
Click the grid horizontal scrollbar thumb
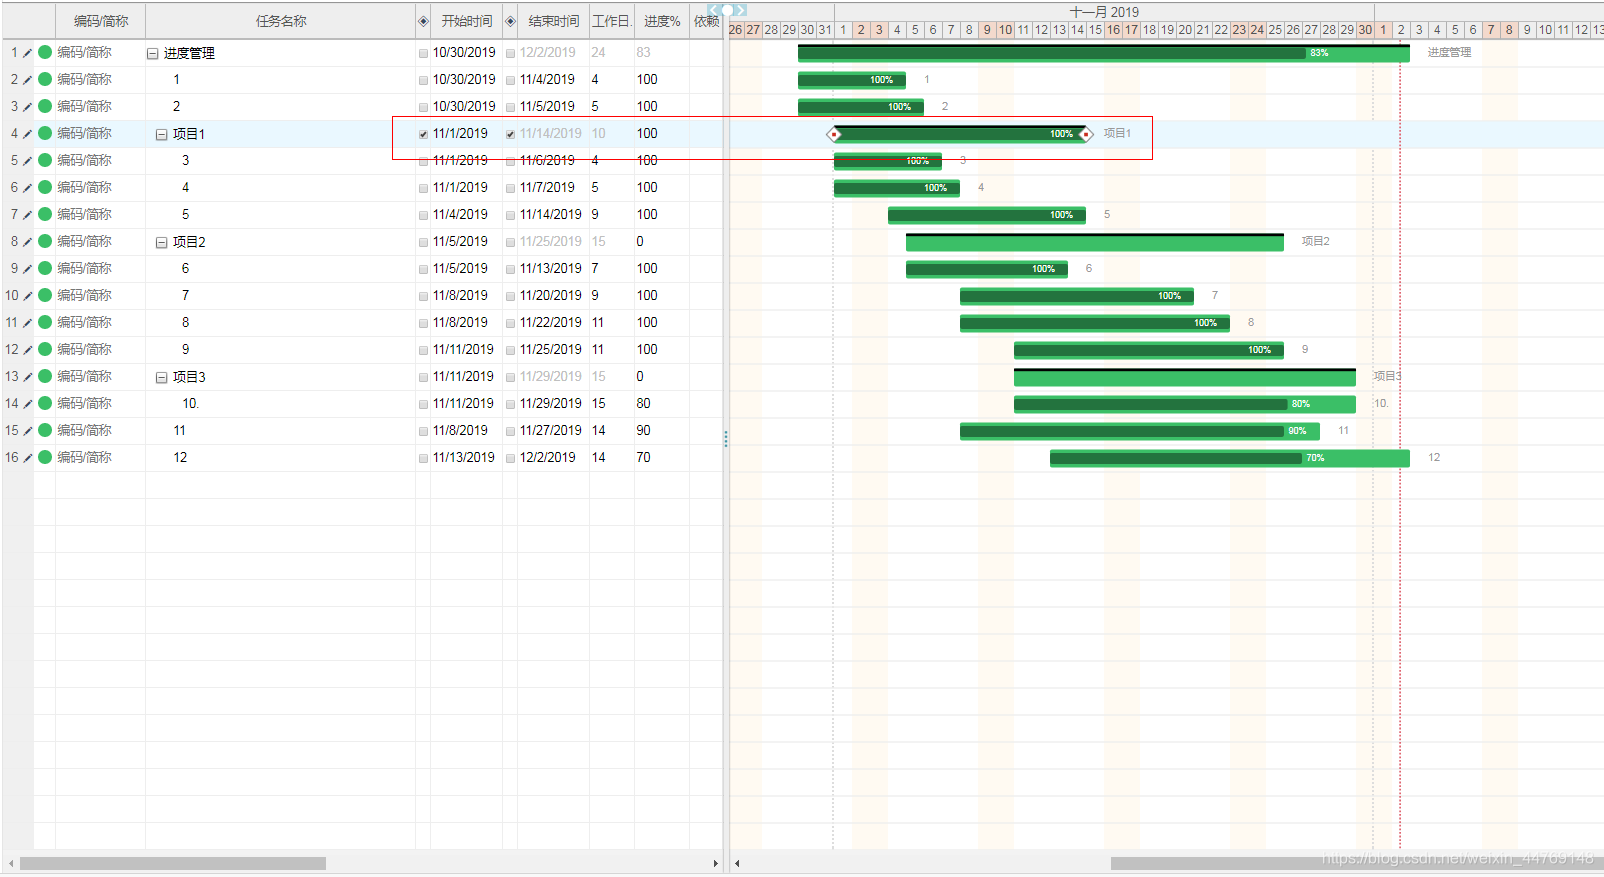click(173, 863)
